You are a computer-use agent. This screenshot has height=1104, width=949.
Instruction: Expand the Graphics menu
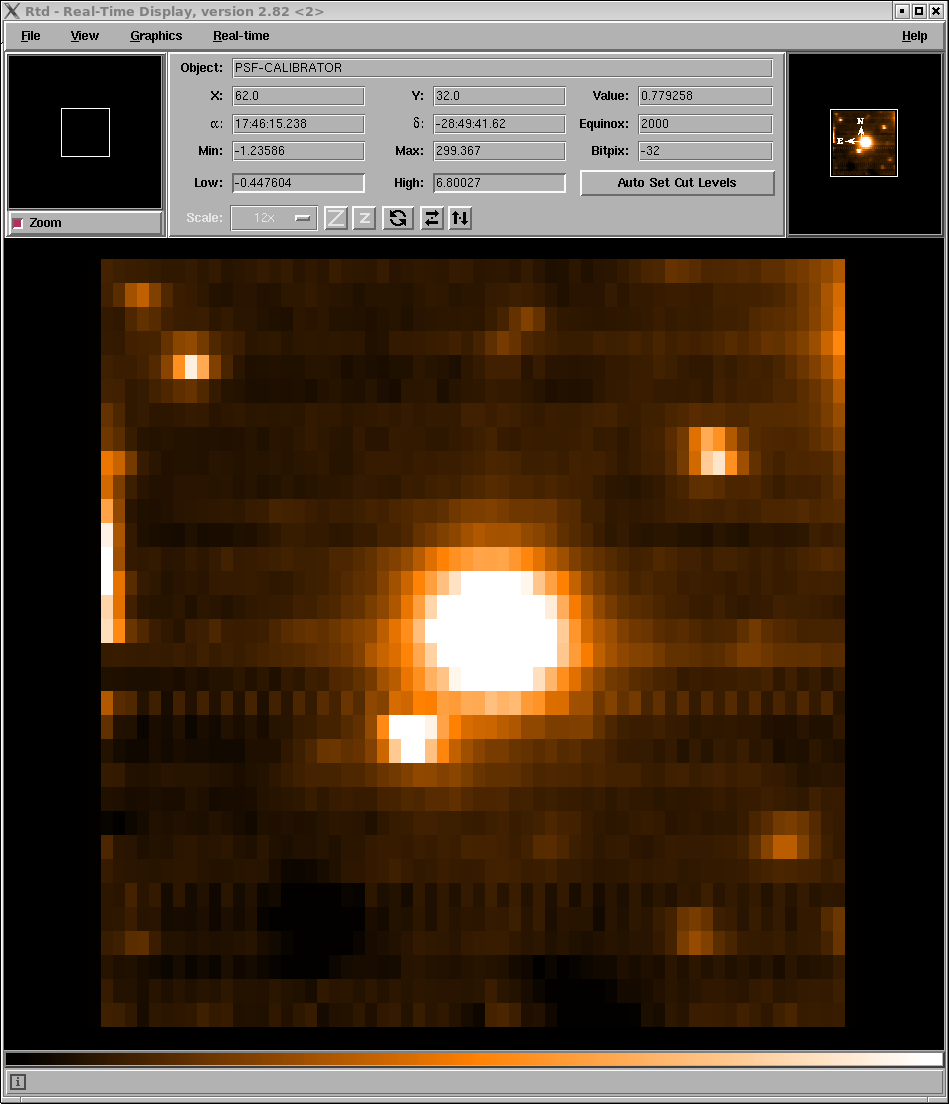point(156,36)
